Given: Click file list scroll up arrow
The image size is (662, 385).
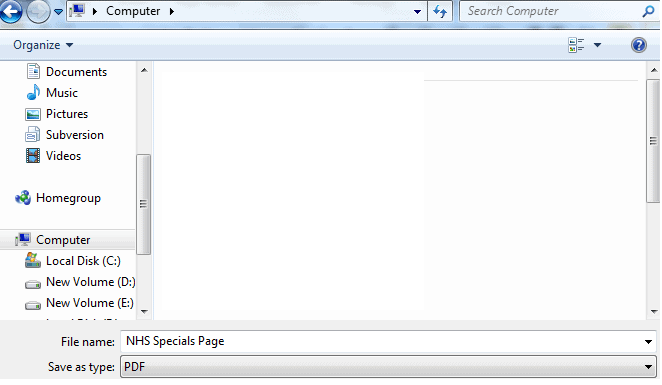Looking at the screenshot, I should tap(654, 70).
